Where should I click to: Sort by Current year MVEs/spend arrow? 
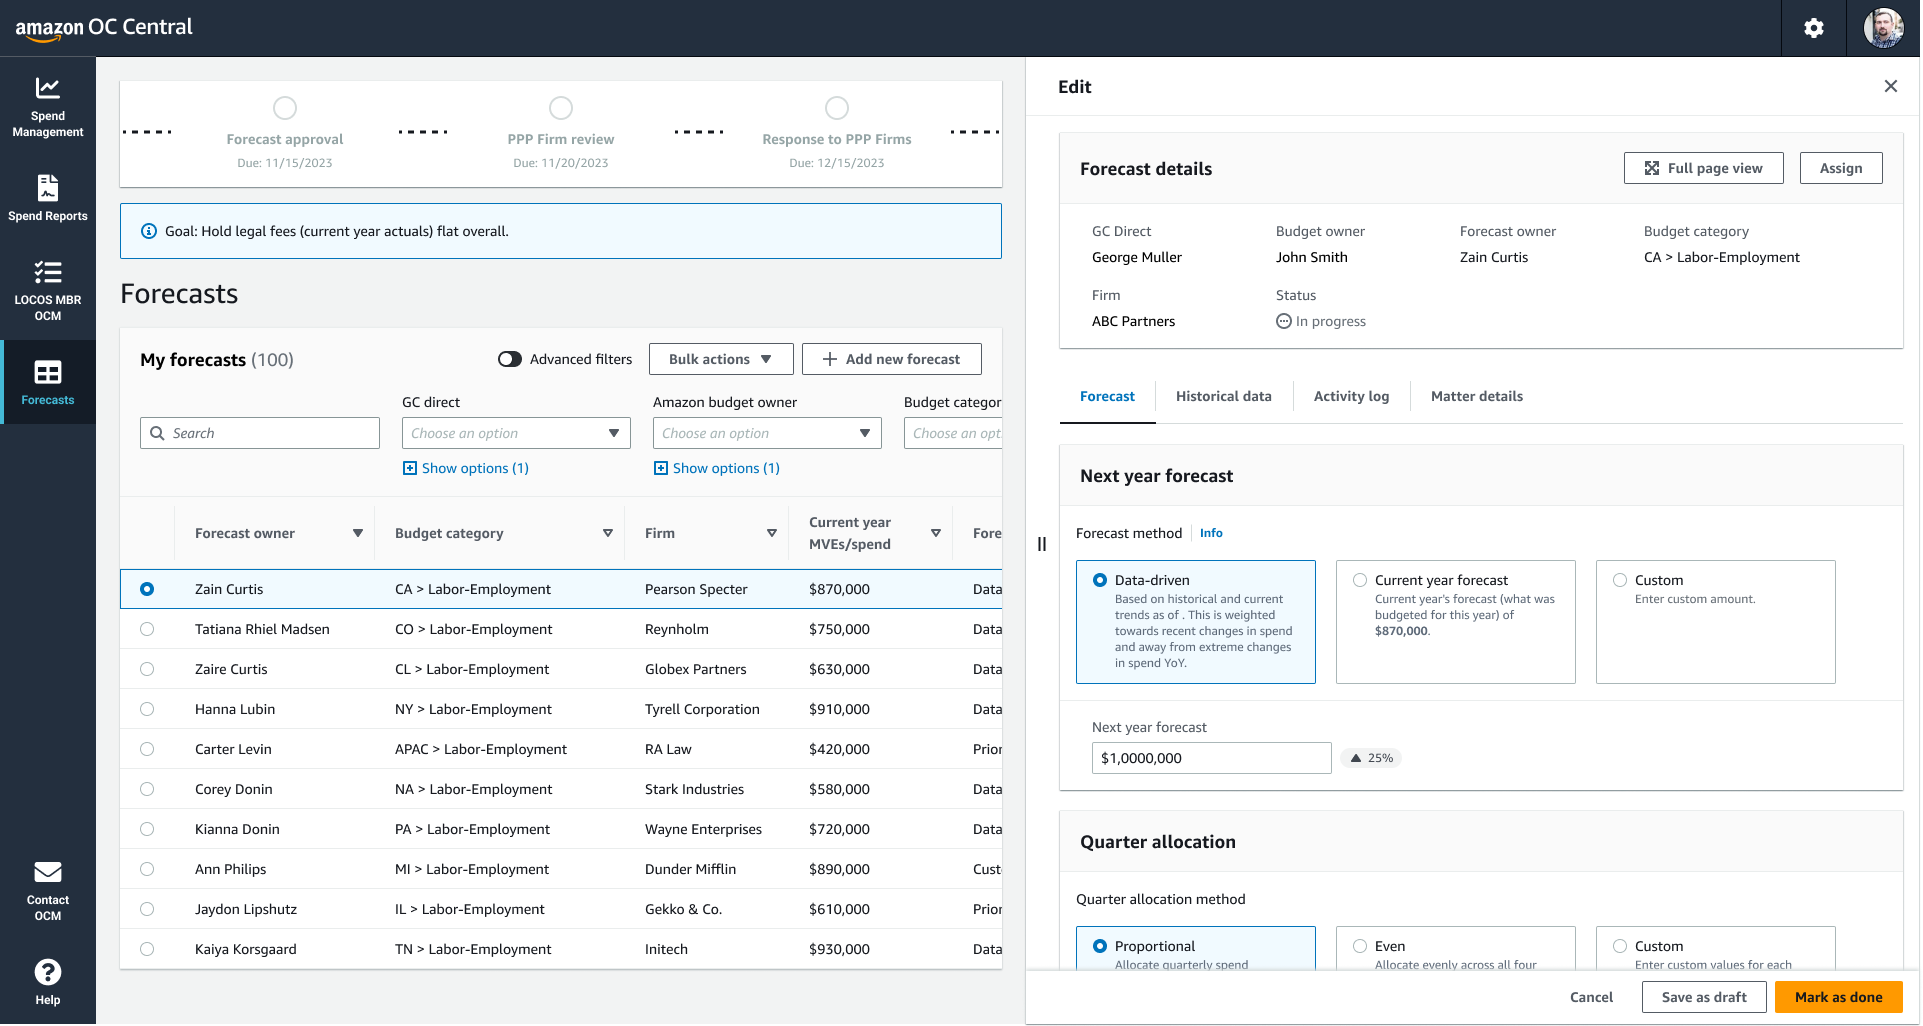click(935, 533)
